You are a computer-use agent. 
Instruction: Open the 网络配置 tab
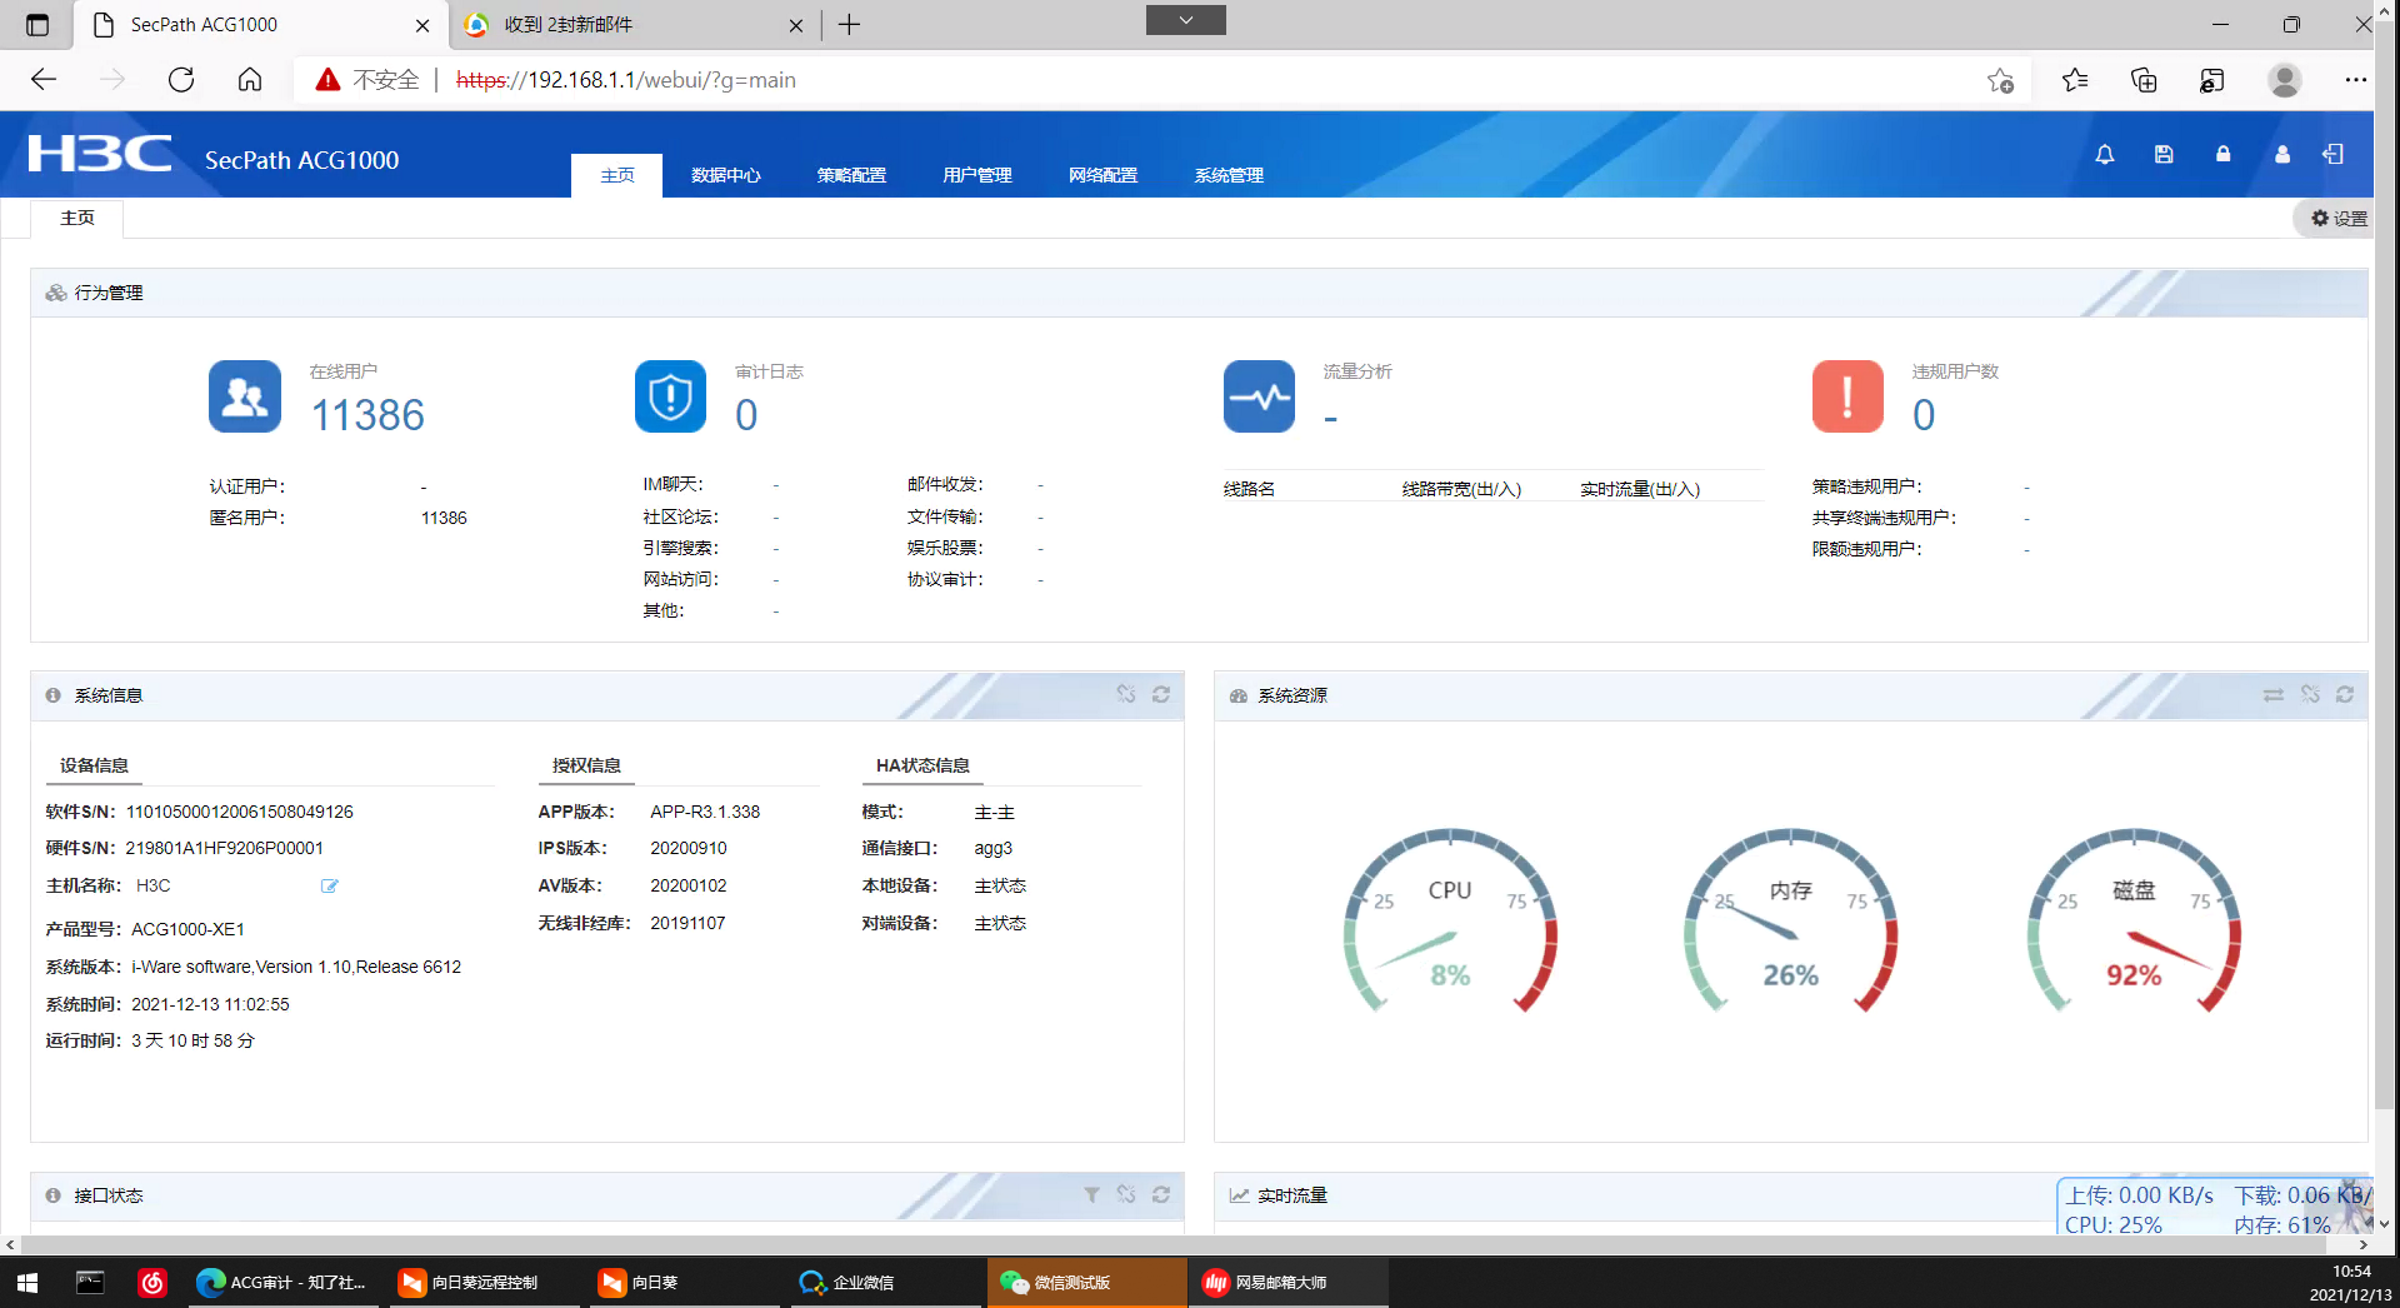[x=1102, y=175]
